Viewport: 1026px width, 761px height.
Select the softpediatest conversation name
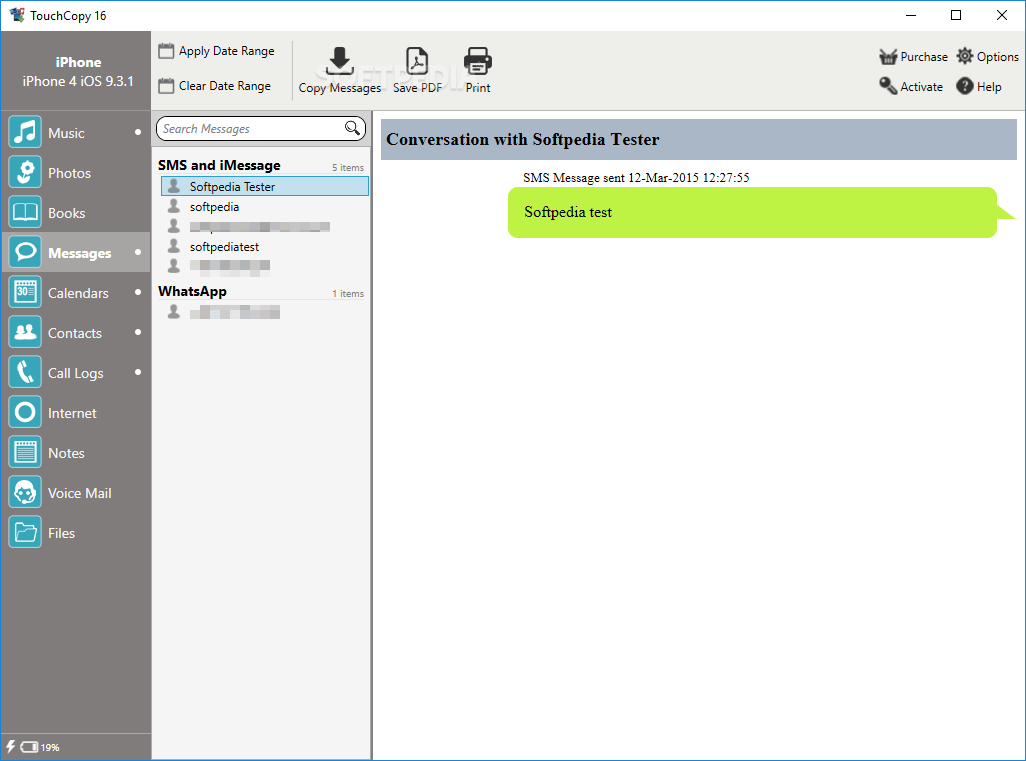tap(224, 247)
